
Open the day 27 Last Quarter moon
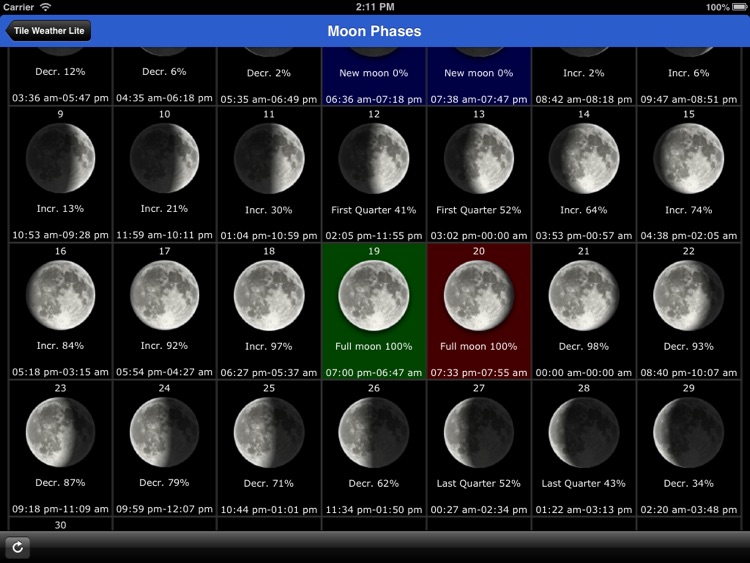479,433
